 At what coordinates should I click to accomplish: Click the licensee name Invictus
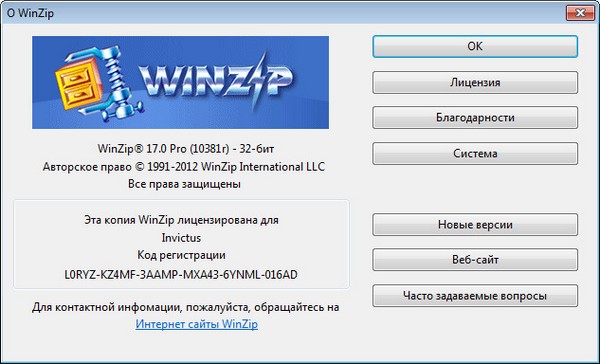181,238
